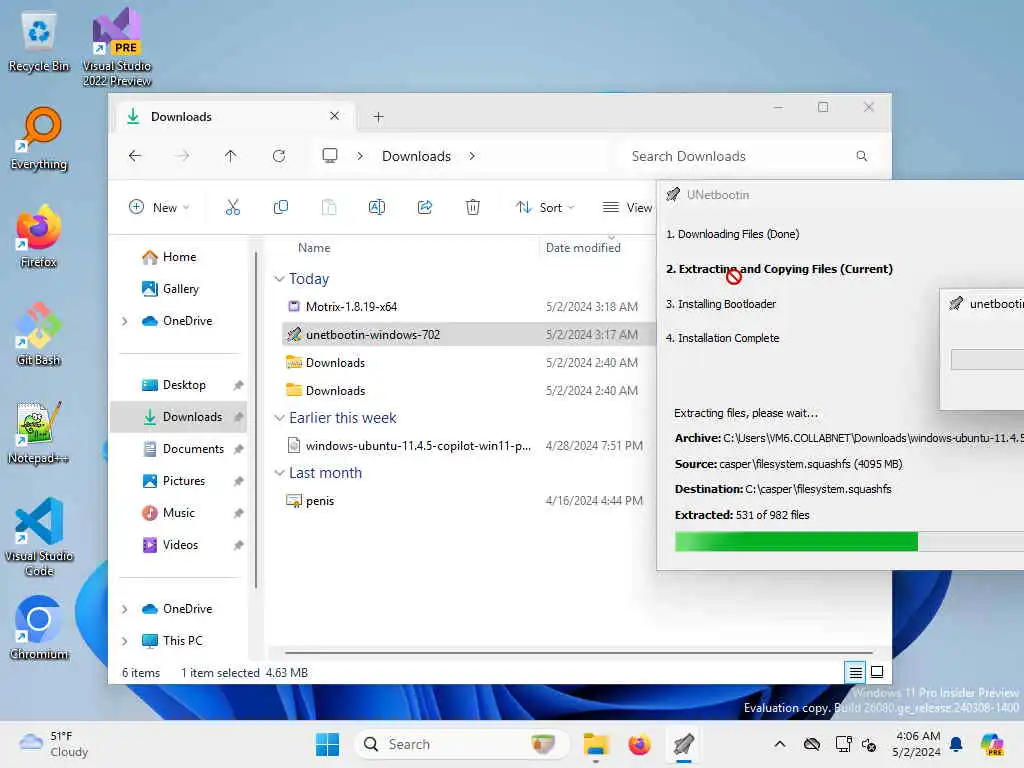Collapse the Today file group
Viewport: 1024px width, 768px height.
(279, 279)
